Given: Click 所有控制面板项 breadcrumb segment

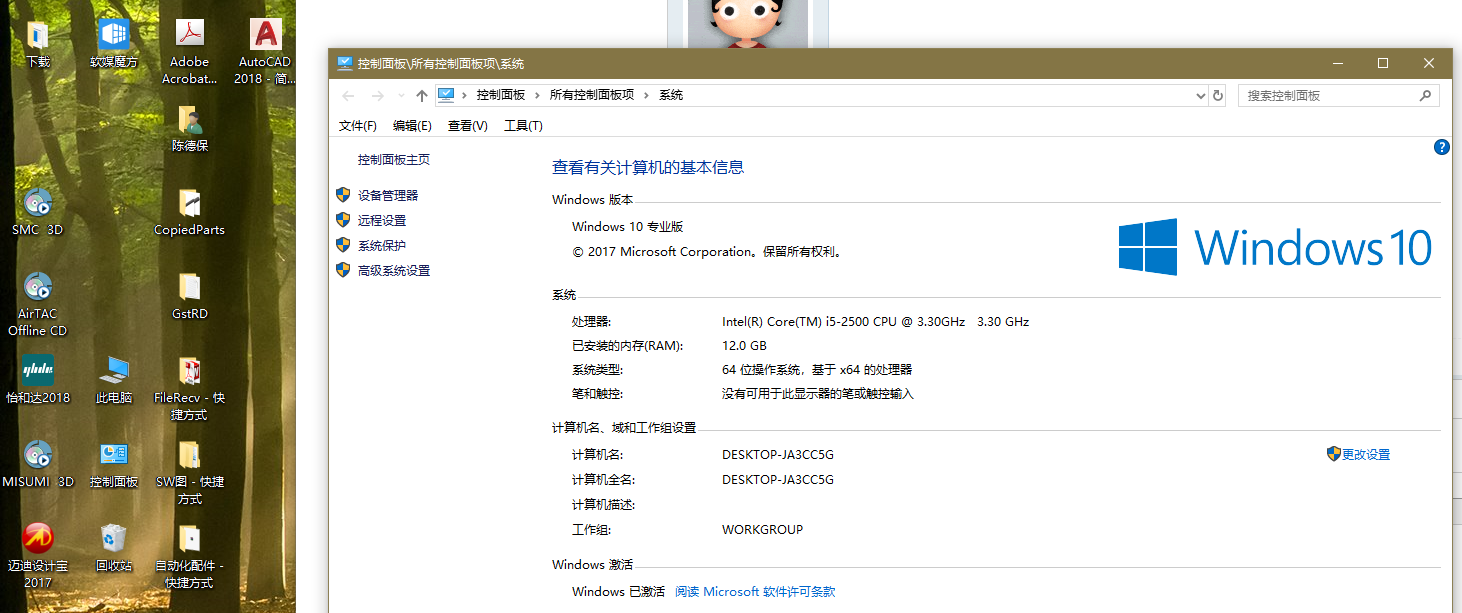Looking at the screenshot, I should 592,95.
